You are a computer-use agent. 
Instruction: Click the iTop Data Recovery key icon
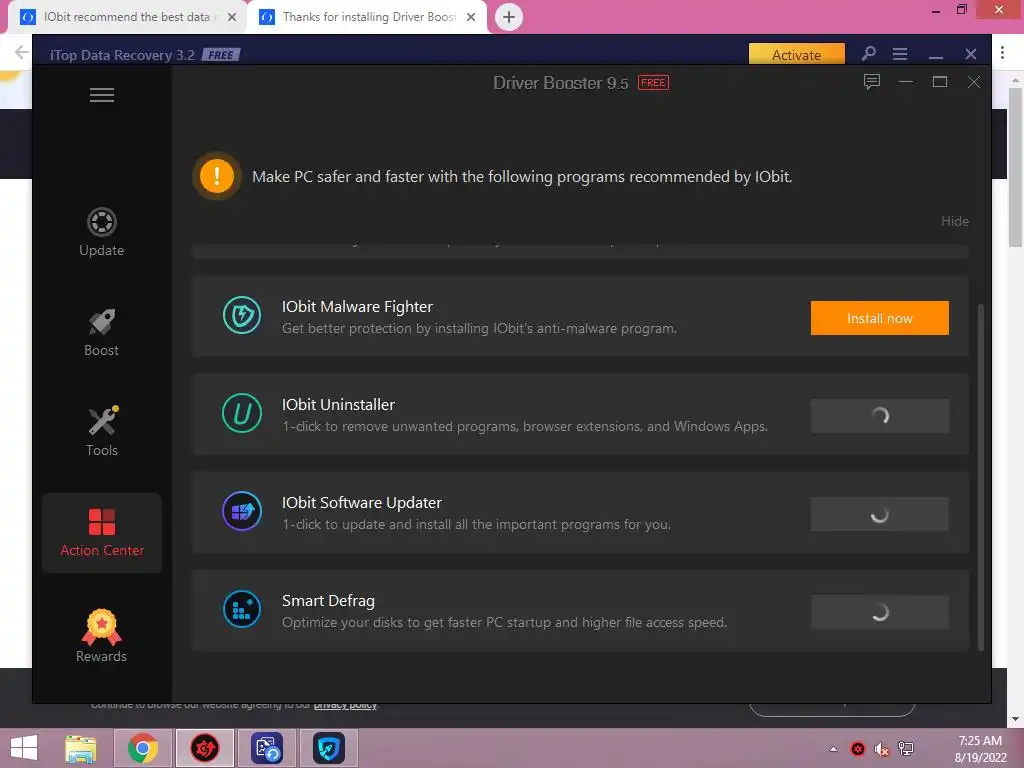click(x=869, y=54)
